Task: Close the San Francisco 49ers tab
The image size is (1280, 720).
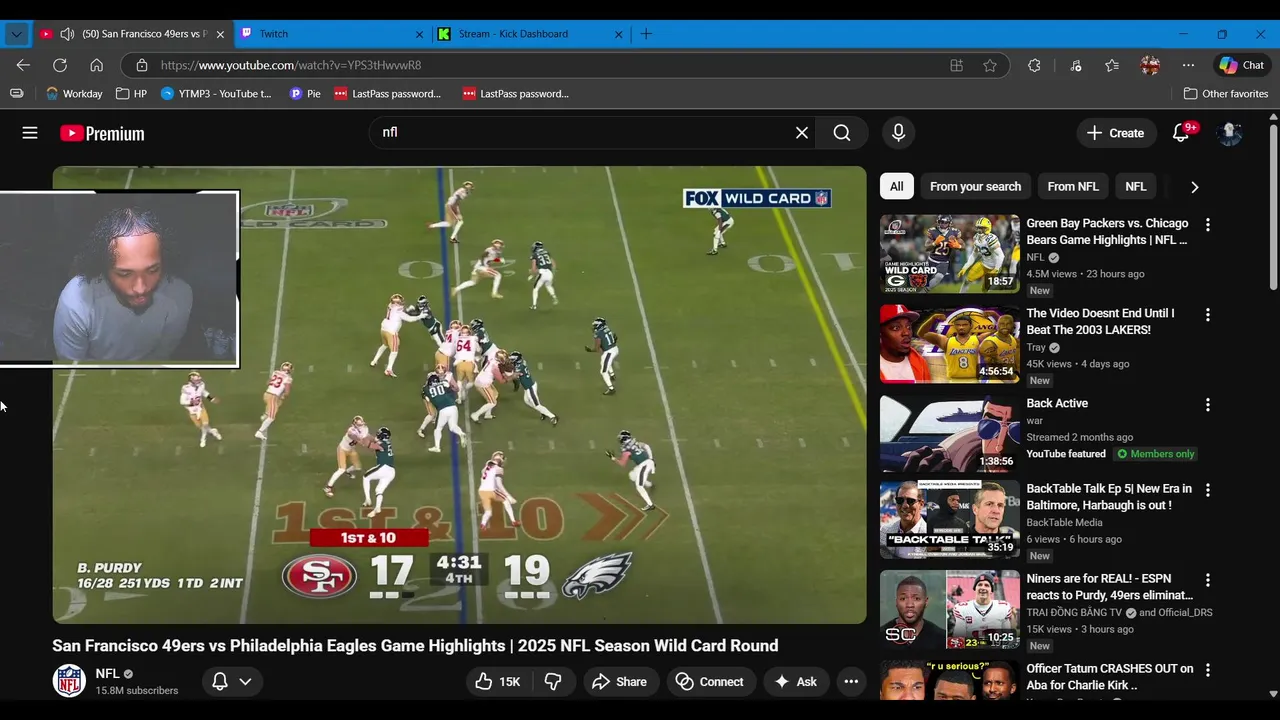Action: point(220,34)
